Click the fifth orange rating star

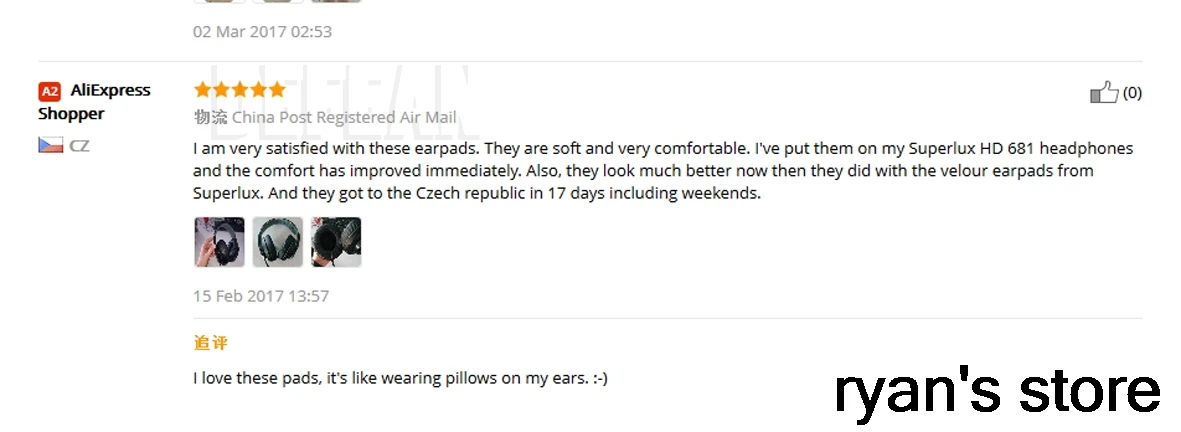pos(276,90)
